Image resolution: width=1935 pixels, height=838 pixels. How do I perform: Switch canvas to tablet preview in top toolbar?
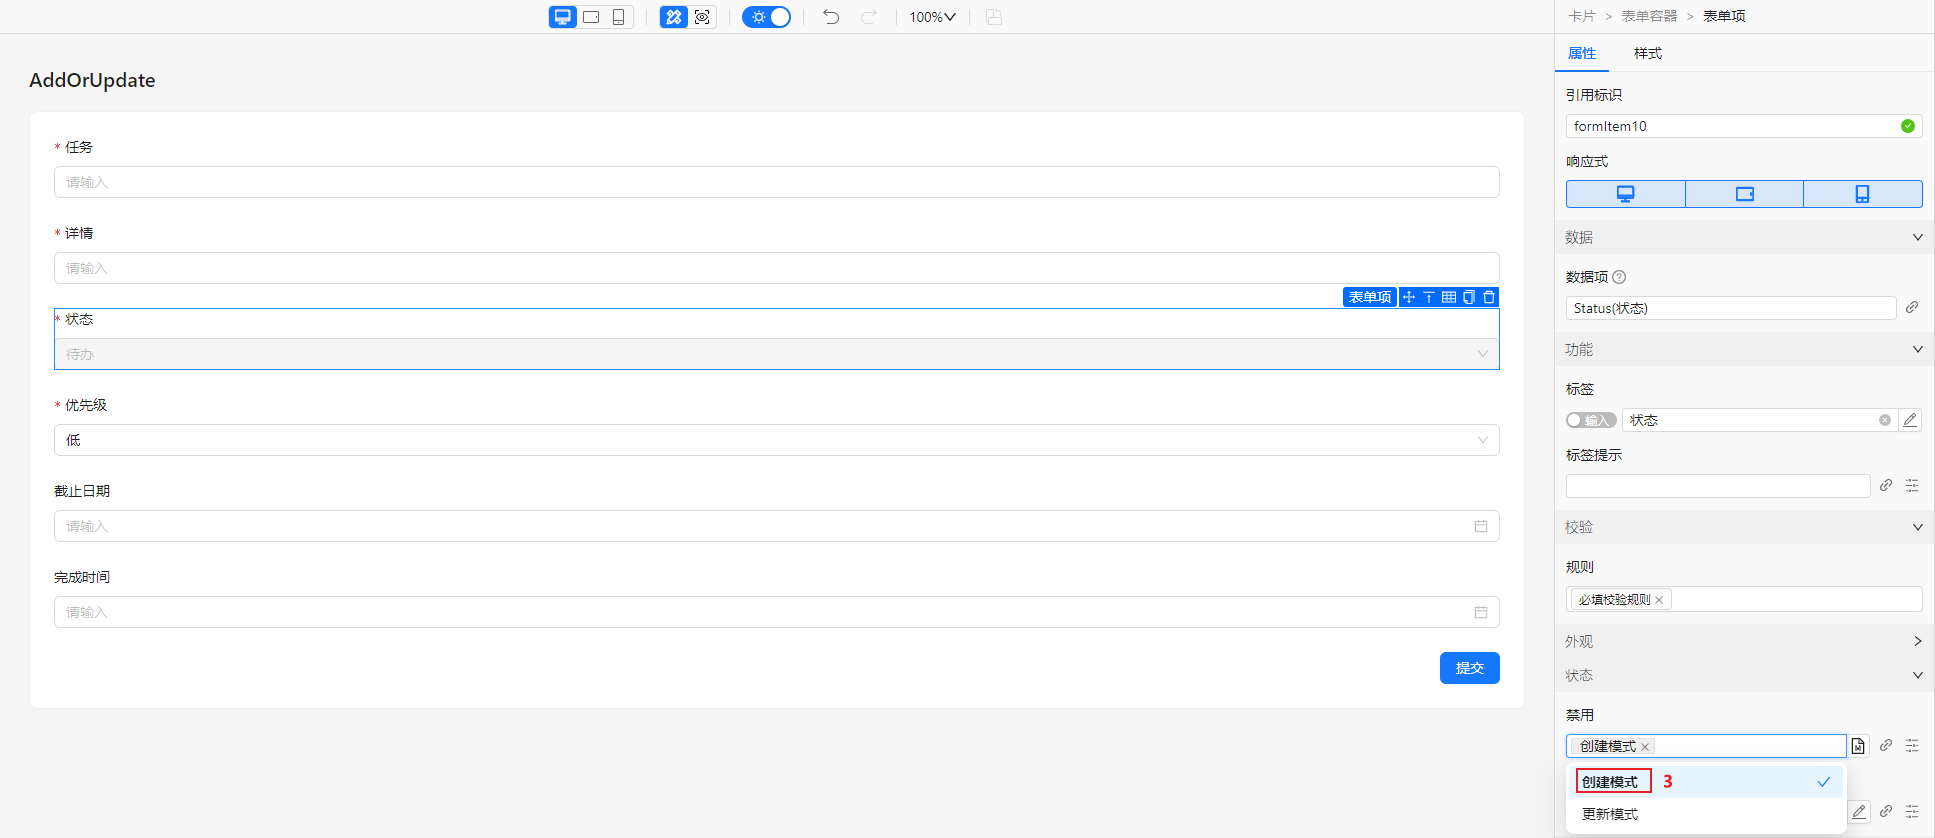click(591, 17)
